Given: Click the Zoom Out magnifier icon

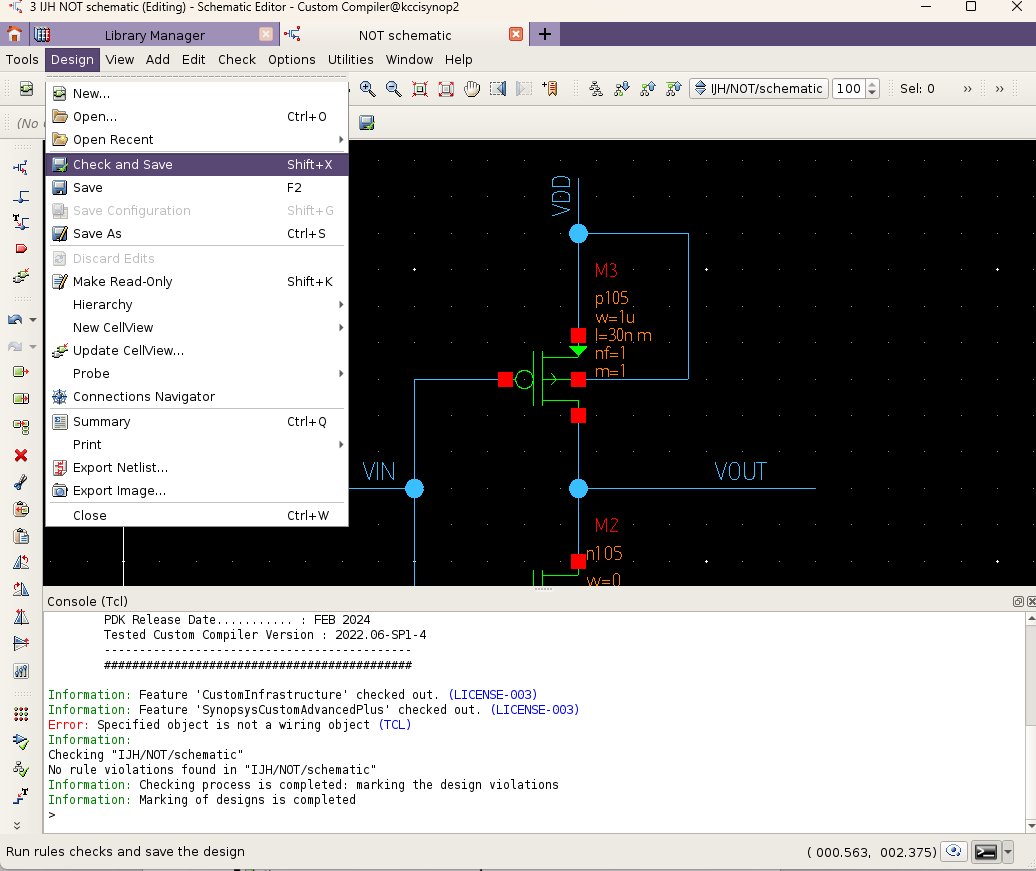Looking at the screenshot, I should pyautogui.click(x=394, y=89).
